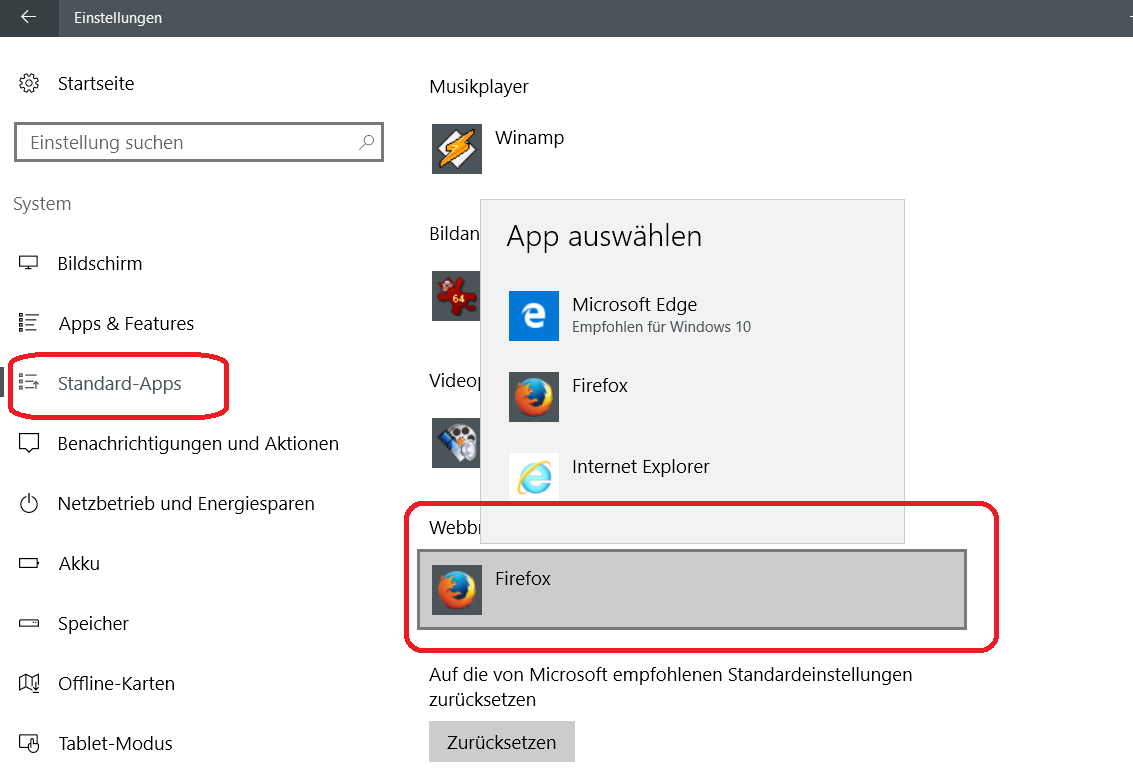Click the Offline-Karten map icon

pyautogui.click(x=29, y=683)
